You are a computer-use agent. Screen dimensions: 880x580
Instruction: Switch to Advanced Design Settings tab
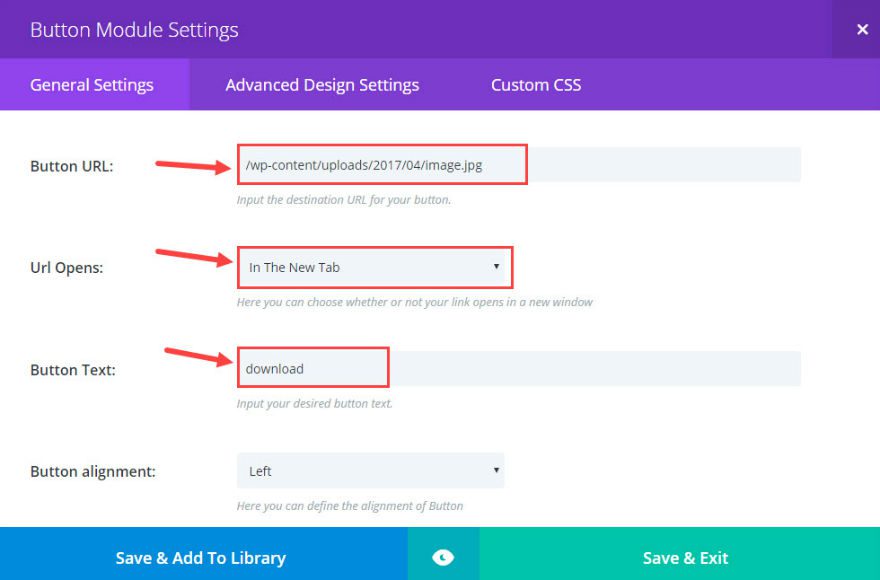[x=322, y=85]
